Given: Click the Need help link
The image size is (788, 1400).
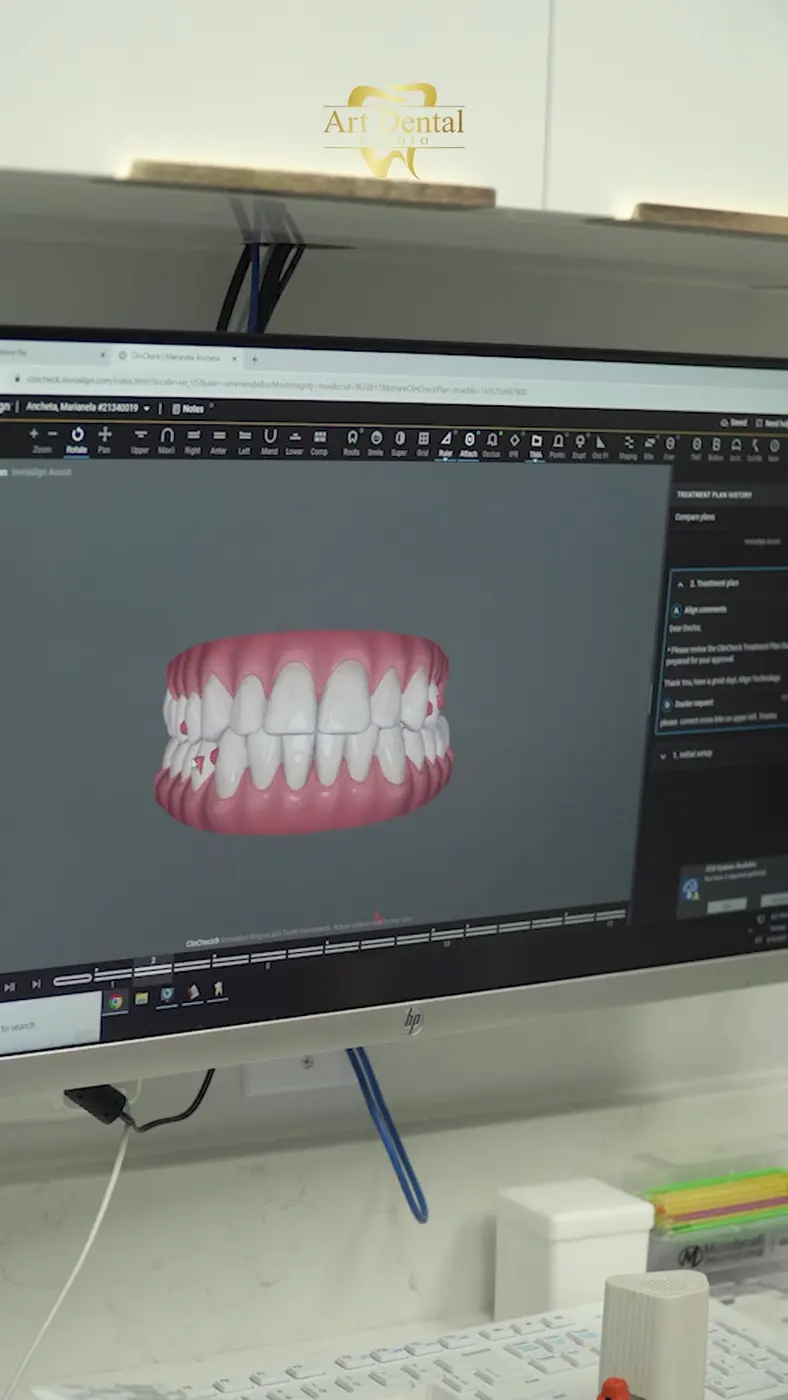Looking at the screenshot, I should click(x=771, y=424).
